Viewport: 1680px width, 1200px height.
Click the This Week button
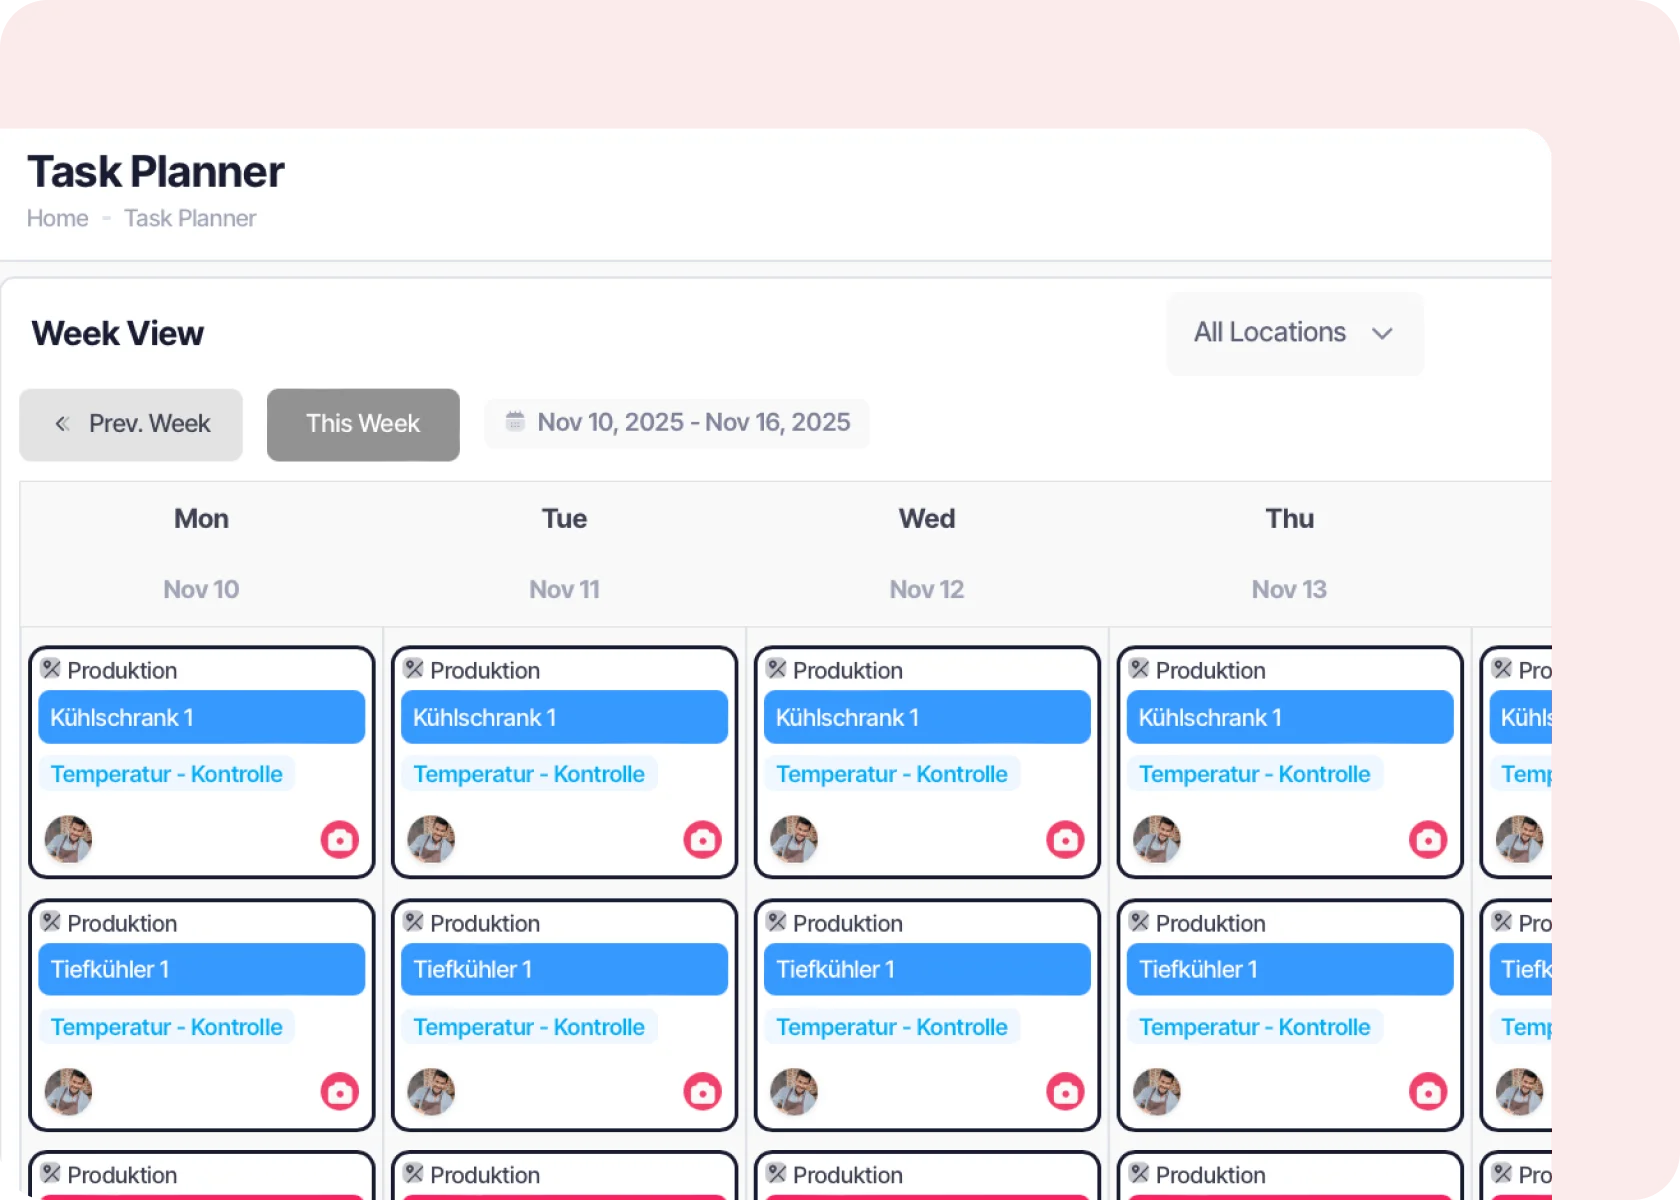click(363, 424)
